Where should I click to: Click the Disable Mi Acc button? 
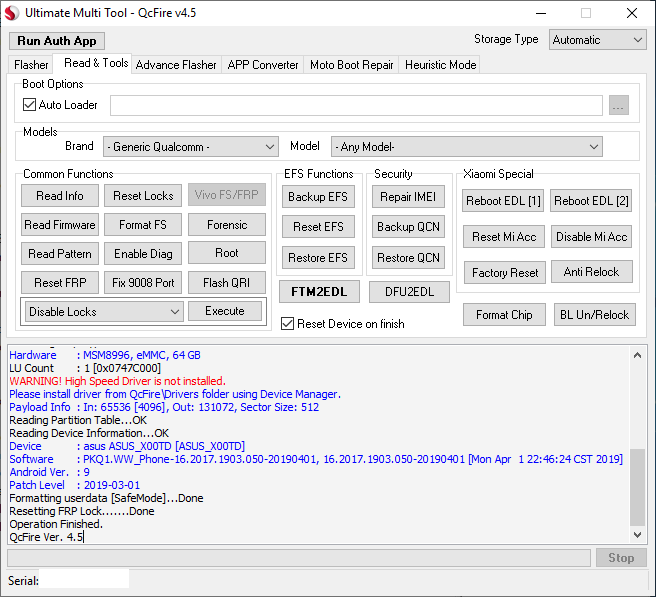(591, 237)
